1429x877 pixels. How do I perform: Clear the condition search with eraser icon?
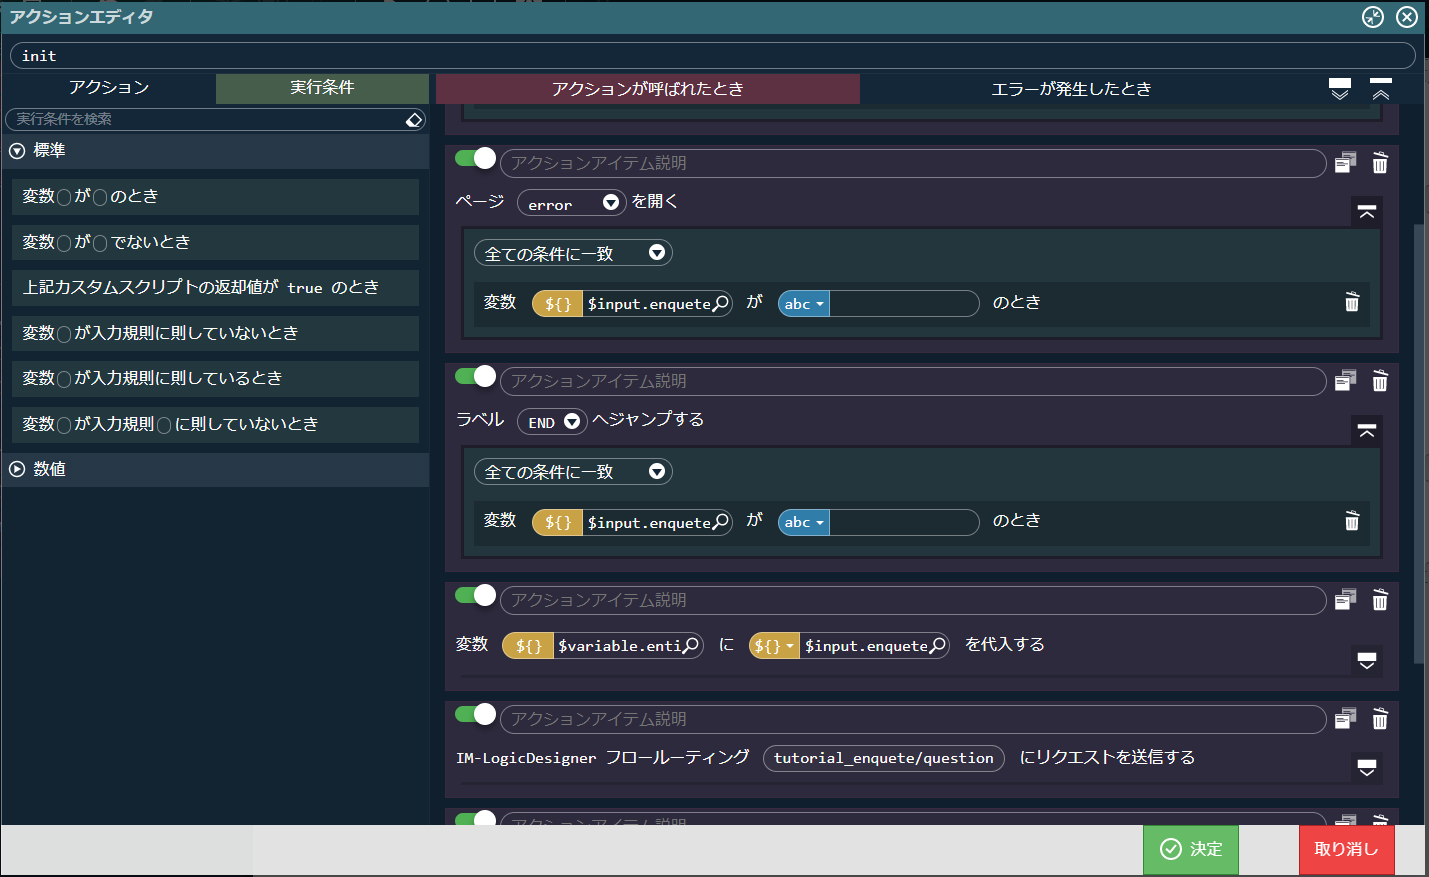tap(414, 120)
